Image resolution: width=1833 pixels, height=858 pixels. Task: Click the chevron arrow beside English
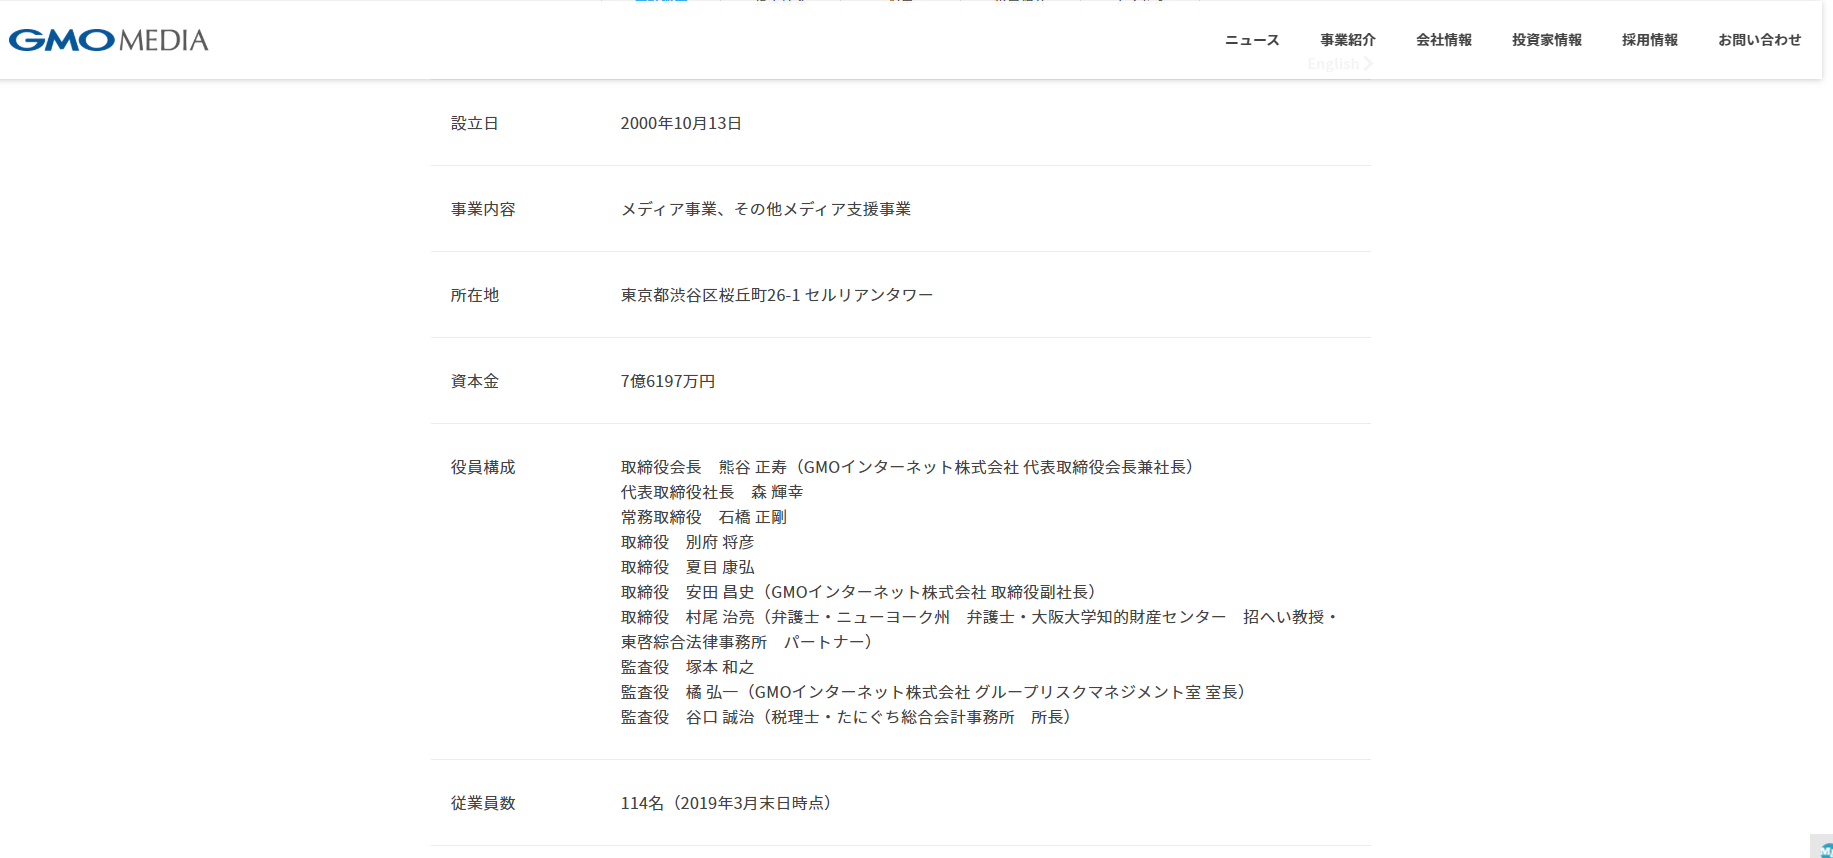click(1368, 64)
